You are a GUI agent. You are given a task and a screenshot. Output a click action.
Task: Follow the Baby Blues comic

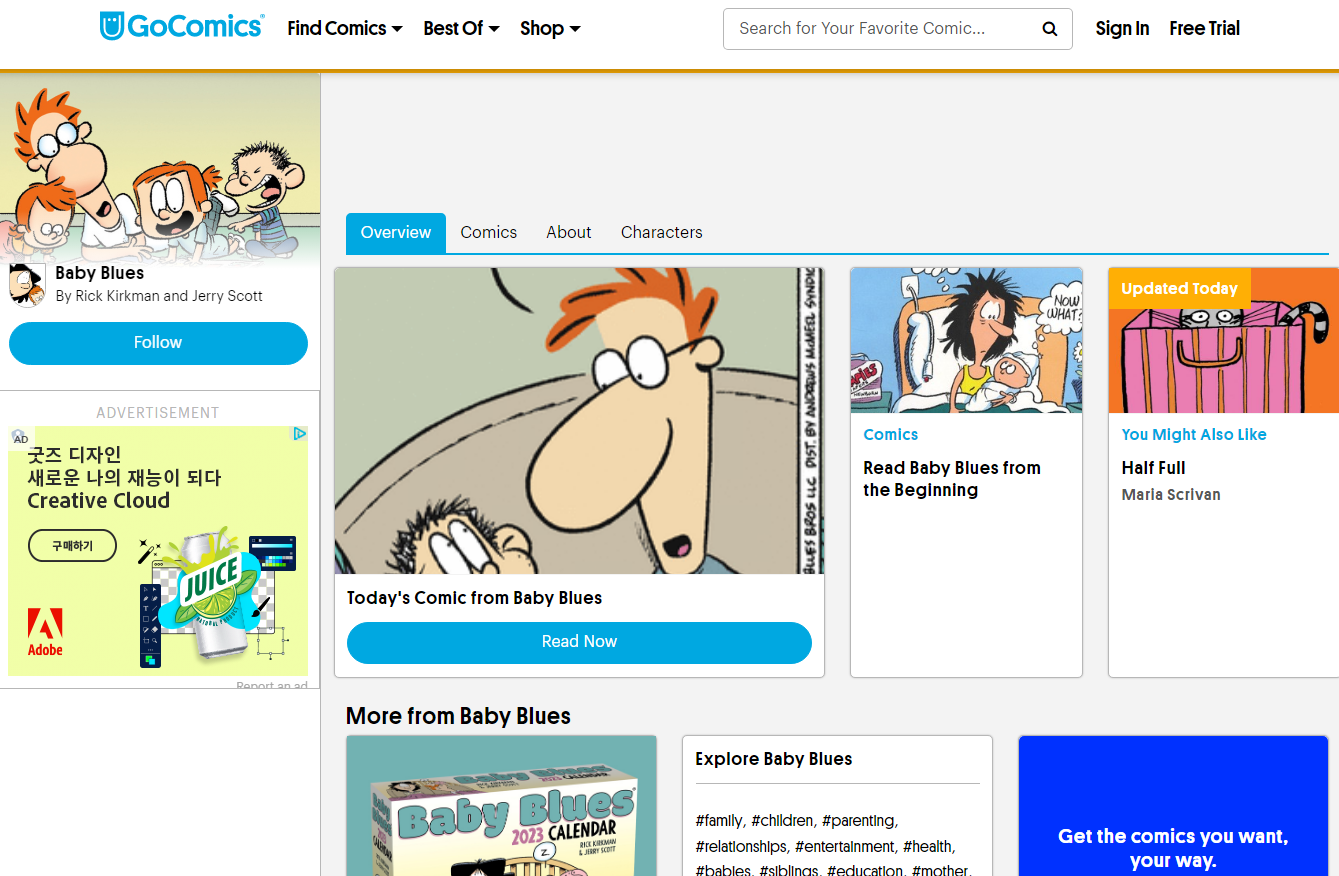pos(158,343)
